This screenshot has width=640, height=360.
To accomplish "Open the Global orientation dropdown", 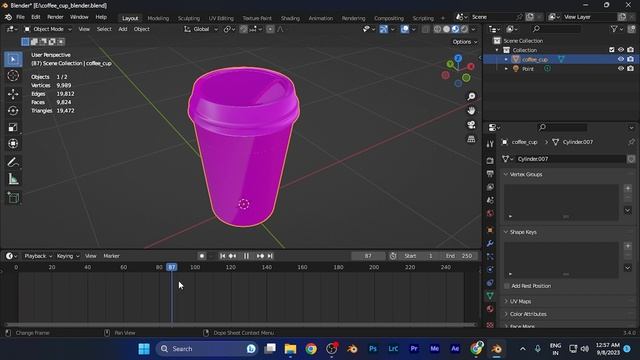I will point(201,29).
